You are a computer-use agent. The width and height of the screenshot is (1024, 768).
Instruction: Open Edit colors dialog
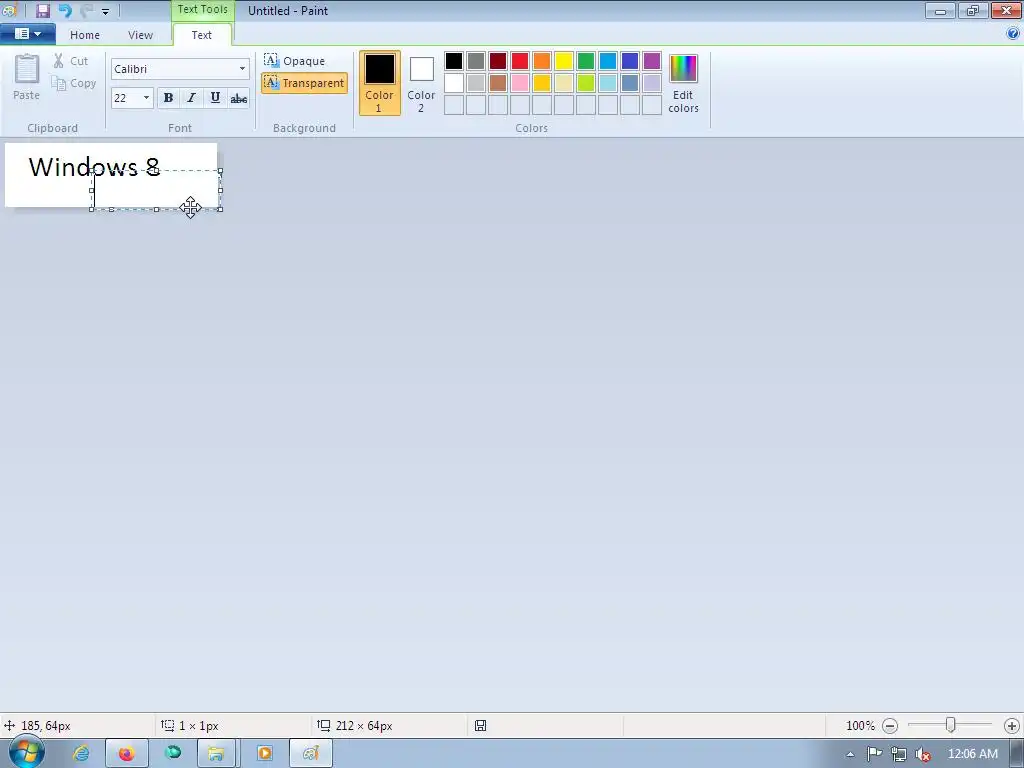click(x=683, y=83)
